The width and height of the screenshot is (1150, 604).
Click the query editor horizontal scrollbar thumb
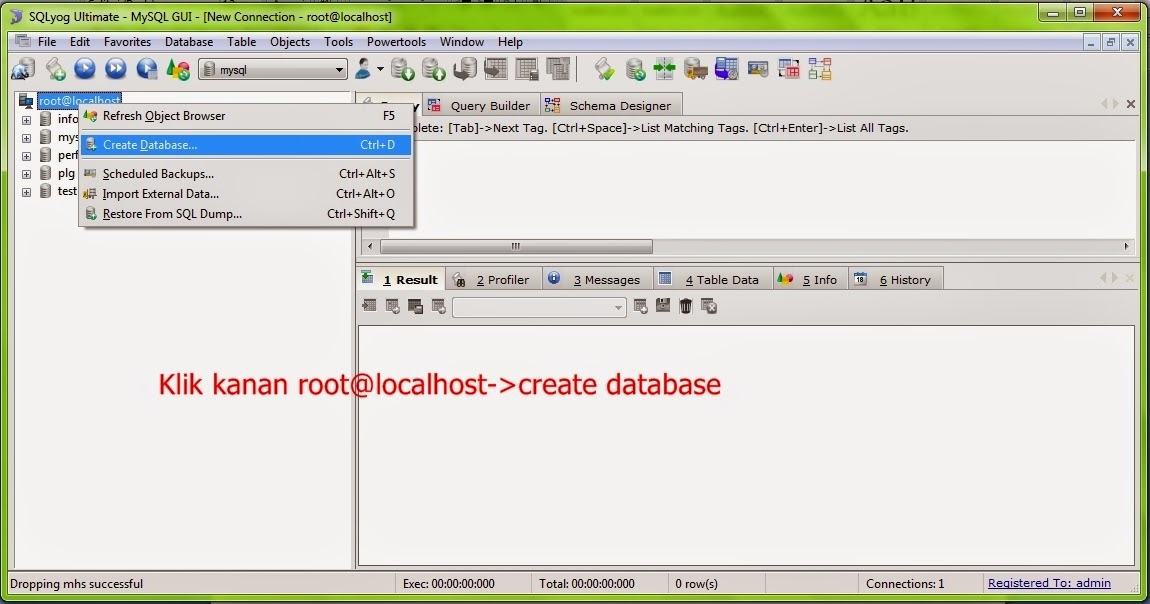coord(516,246)
